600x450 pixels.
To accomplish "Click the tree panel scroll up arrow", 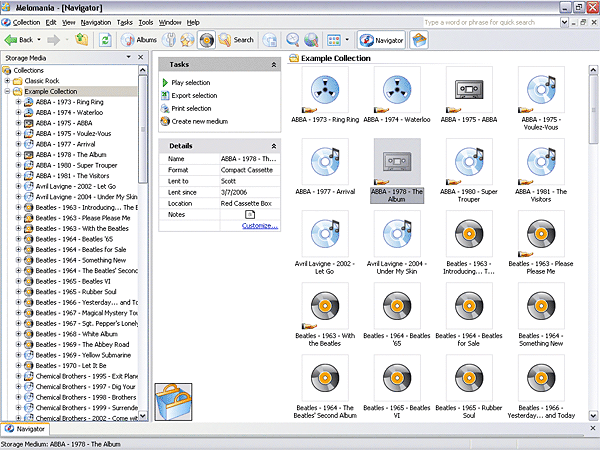I will click(x=142, y=70).
